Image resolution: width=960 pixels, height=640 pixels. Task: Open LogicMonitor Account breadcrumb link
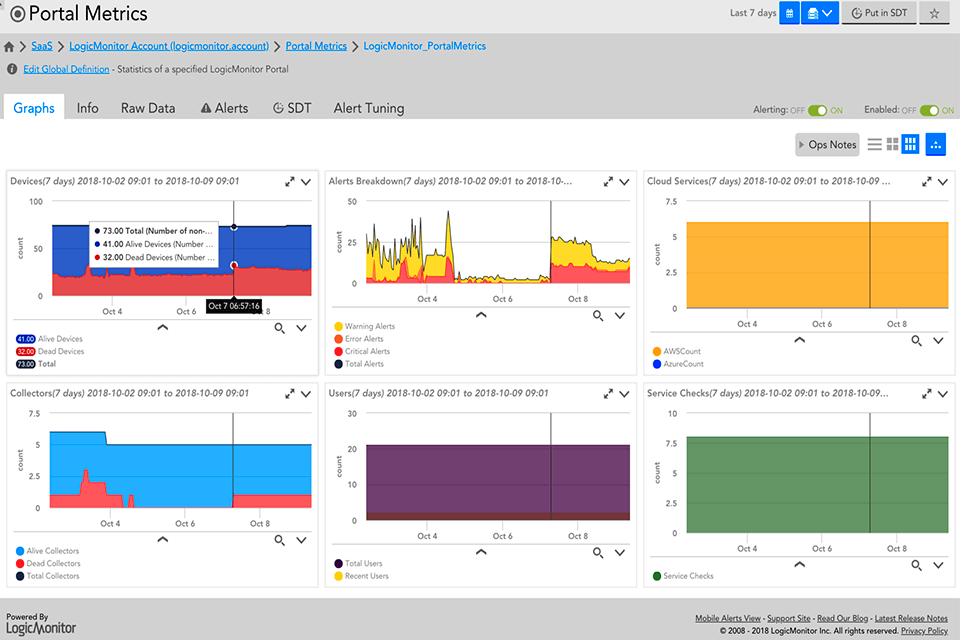pyautogui.click(x=169, y=46)
